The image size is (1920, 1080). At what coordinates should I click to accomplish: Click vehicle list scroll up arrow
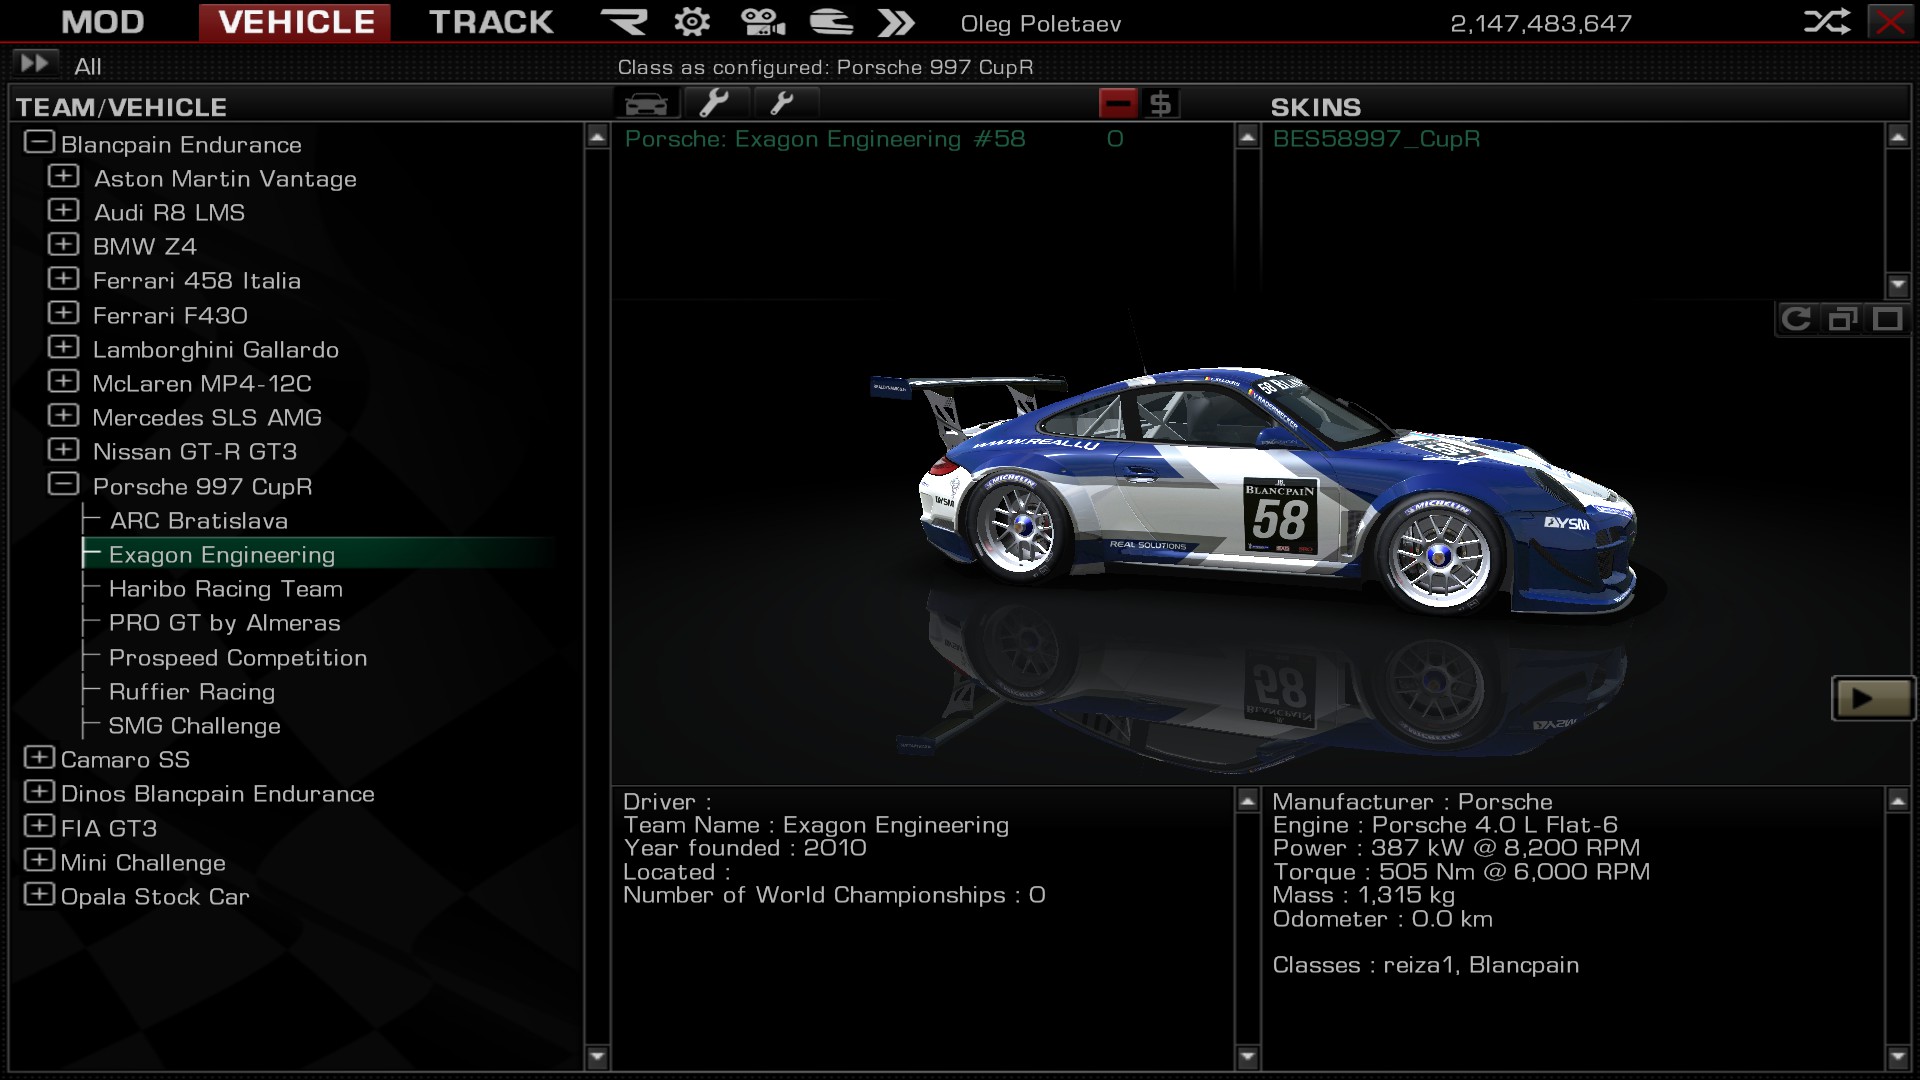(1247, 137)
